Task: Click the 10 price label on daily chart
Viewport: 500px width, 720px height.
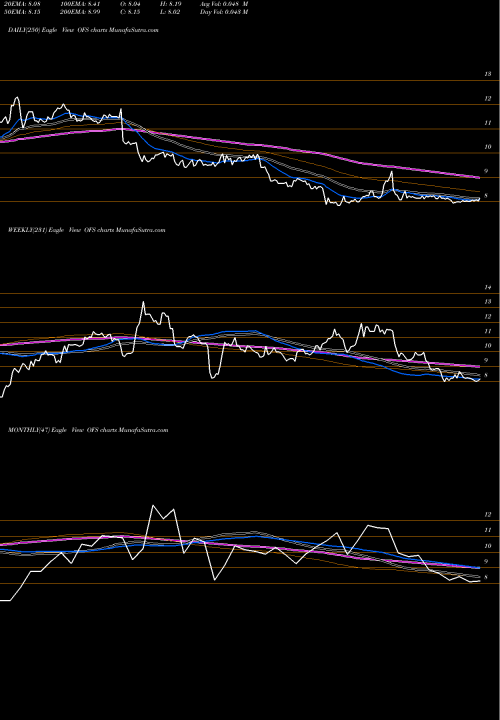Action: click(x=488, y=147)
